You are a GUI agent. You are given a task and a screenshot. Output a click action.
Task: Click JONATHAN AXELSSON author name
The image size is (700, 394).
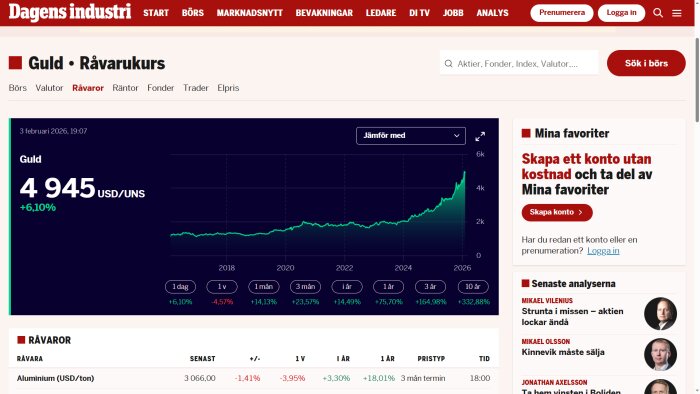click(554, 382)
